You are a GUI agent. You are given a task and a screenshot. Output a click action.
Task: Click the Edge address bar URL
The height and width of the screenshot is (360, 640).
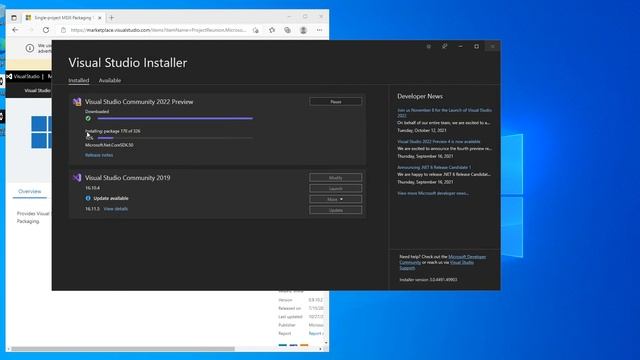[x=158, y=30]
